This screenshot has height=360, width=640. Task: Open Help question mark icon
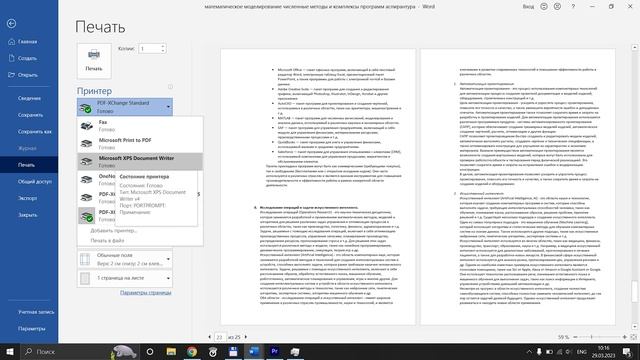point(573,7)
